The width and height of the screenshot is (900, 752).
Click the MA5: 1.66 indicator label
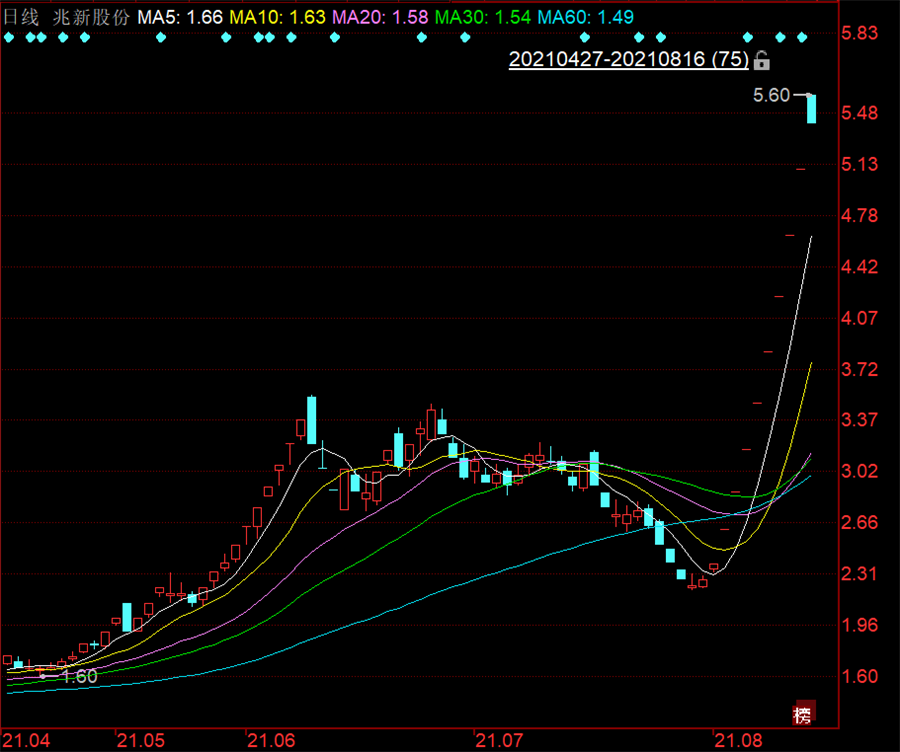coord(180,17)
